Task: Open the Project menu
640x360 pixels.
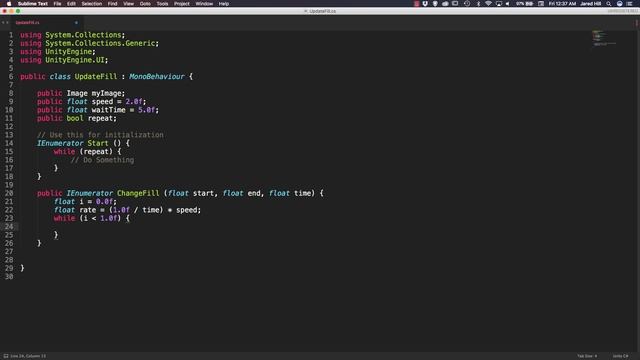Action: pyautogui.click(x=182, y=4)
